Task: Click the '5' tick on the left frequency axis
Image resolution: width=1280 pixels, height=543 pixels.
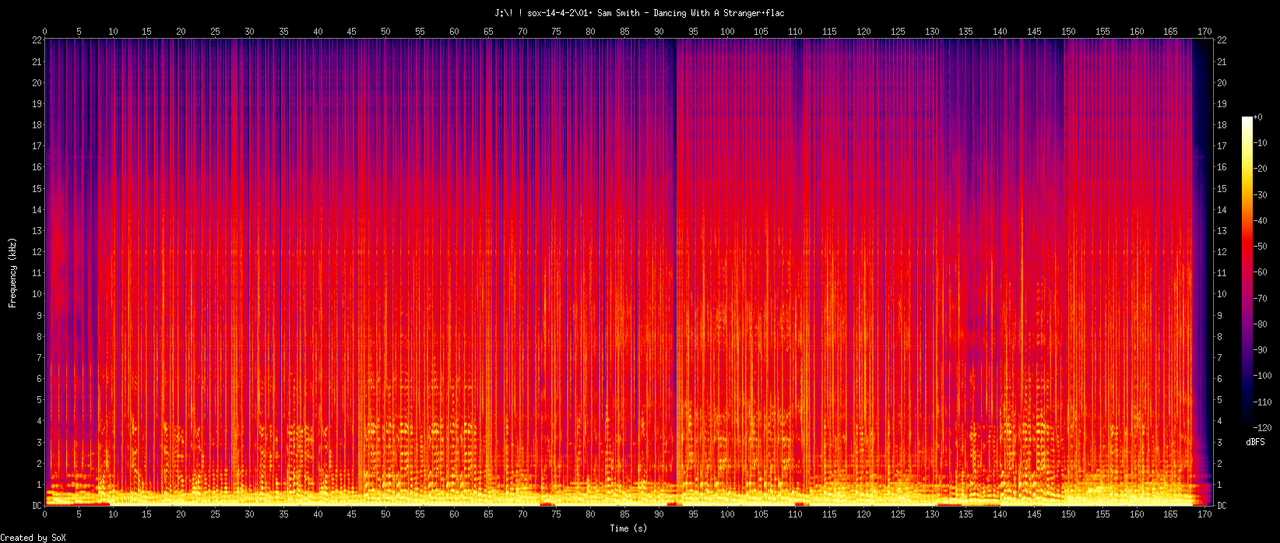Action: point(39,400)
